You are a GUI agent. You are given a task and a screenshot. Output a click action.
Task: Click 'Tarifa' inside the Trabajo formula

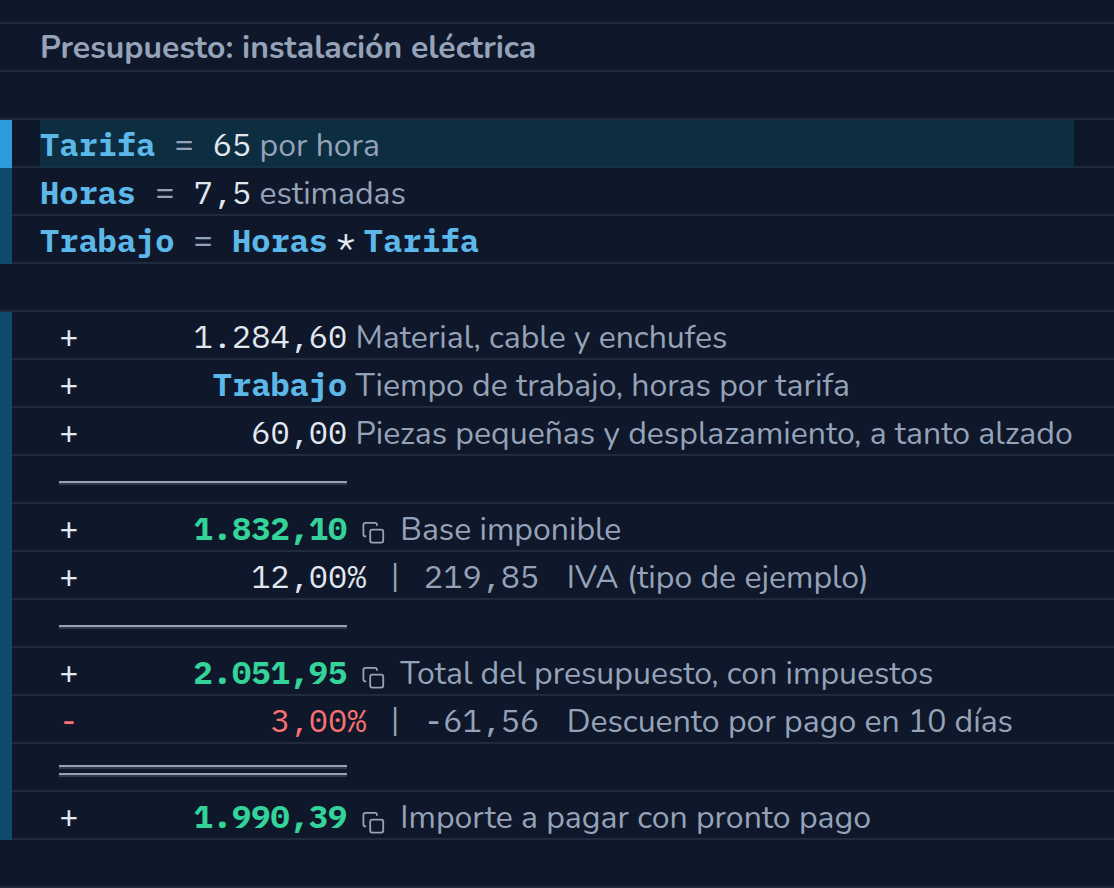click(x=421, y=242)
